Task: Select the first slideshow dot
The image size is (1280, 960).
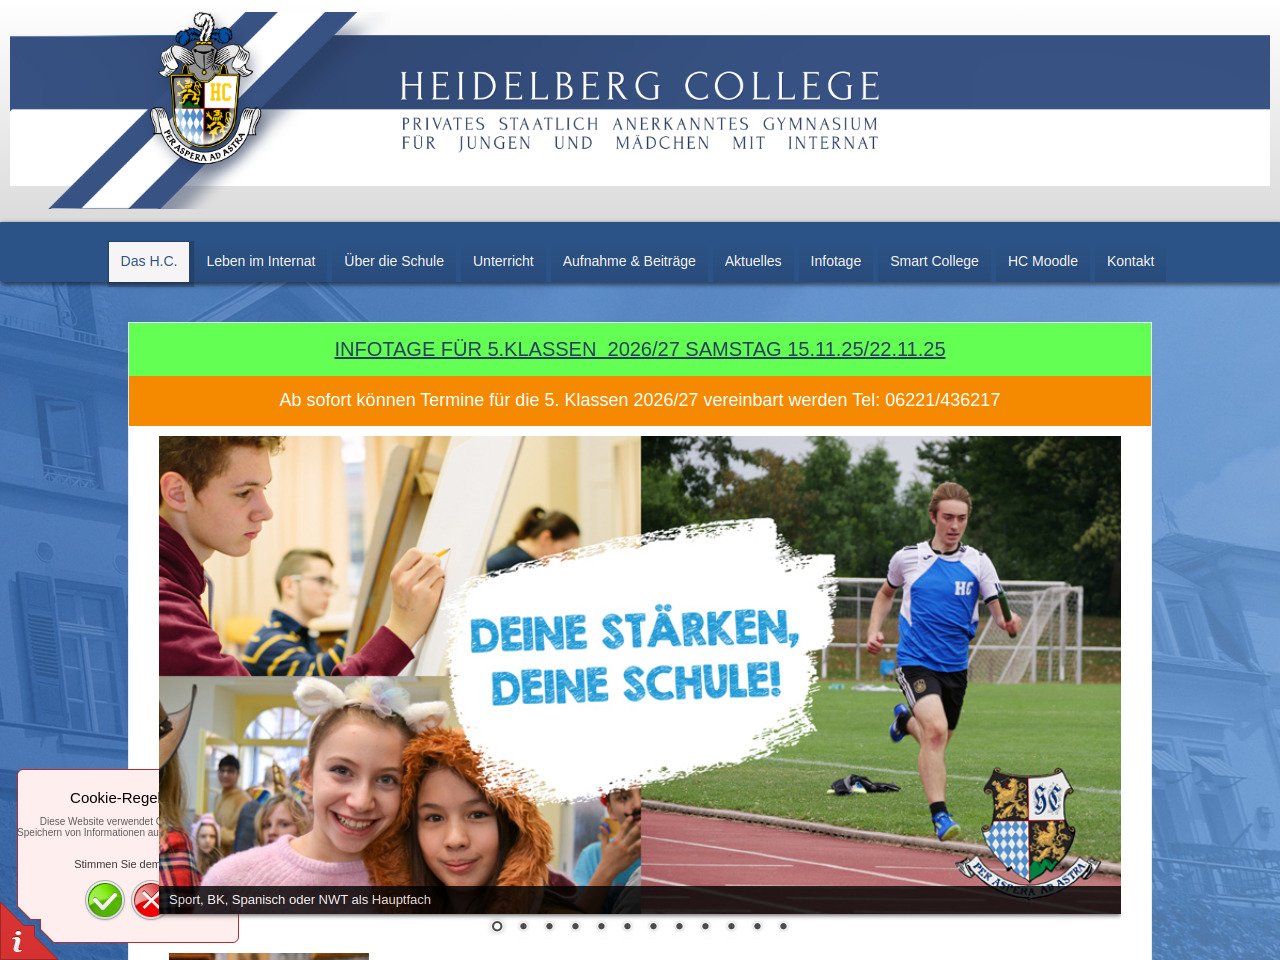Action: [497, 926]
